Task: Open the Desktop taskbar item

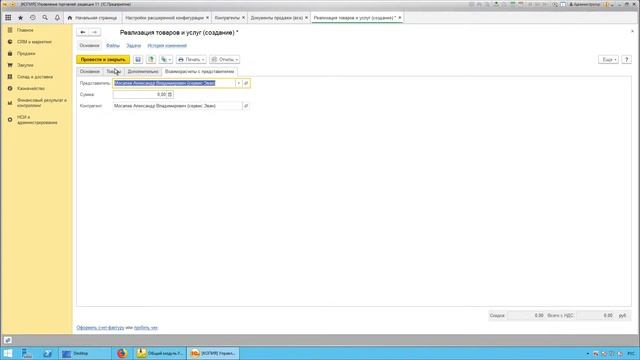Action: (84, 353)
